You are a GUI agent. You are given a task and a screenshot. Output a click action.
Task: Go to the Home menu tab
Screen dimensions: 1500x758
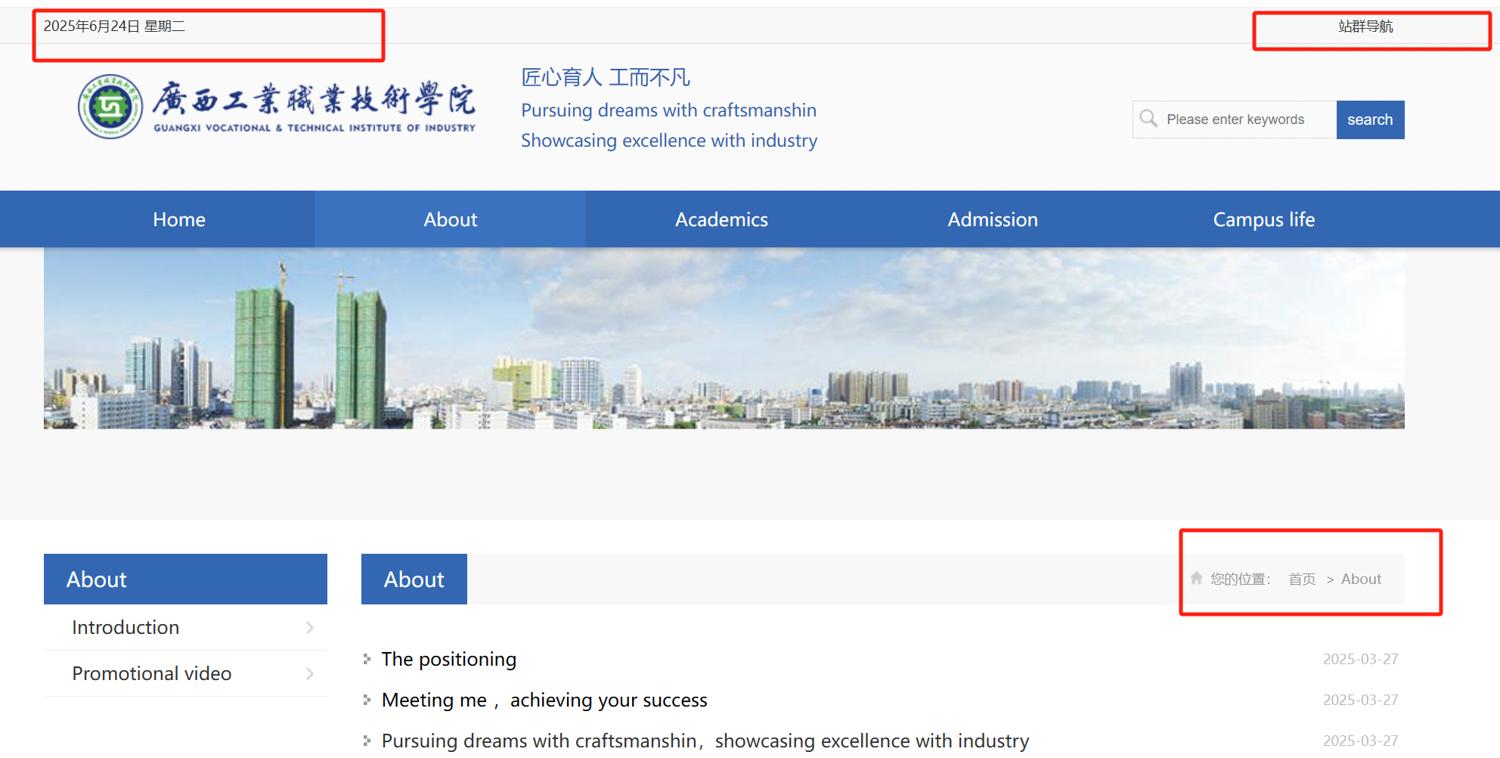pyautogui.click(x=179, y=219)
